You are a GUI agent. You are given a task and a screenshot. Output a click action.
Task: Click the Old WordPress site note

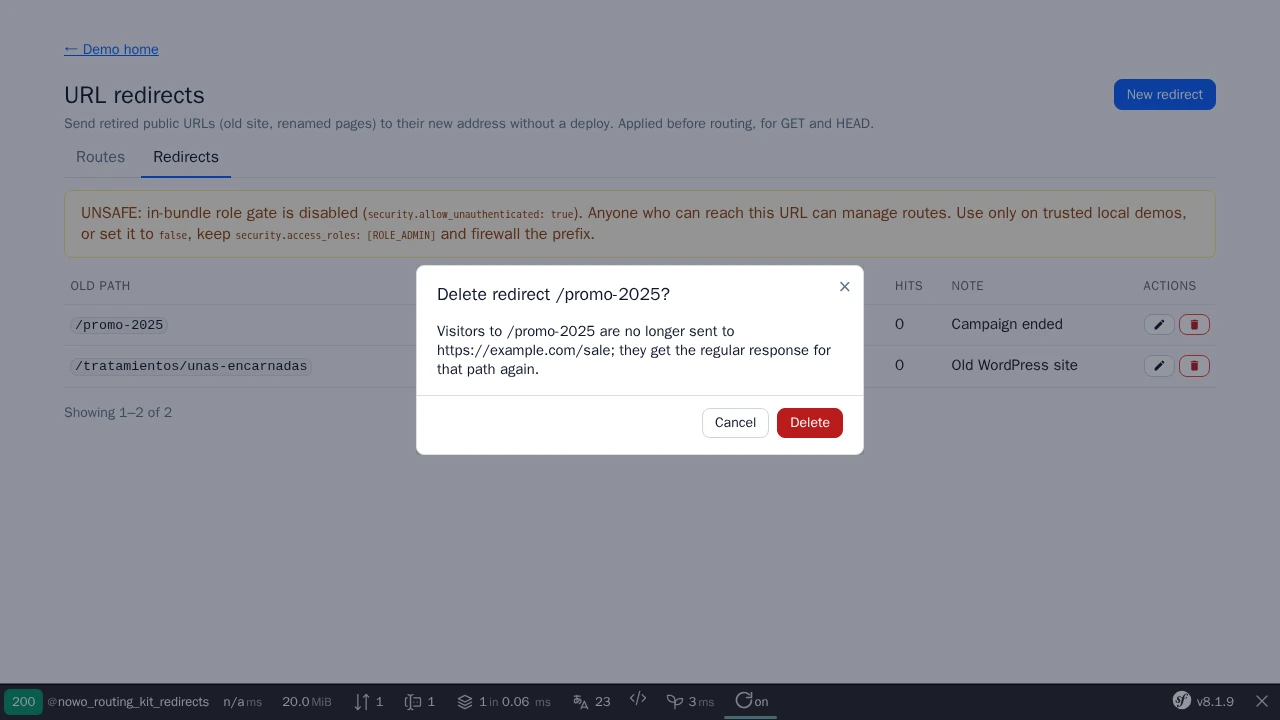tap(1014, 365)
